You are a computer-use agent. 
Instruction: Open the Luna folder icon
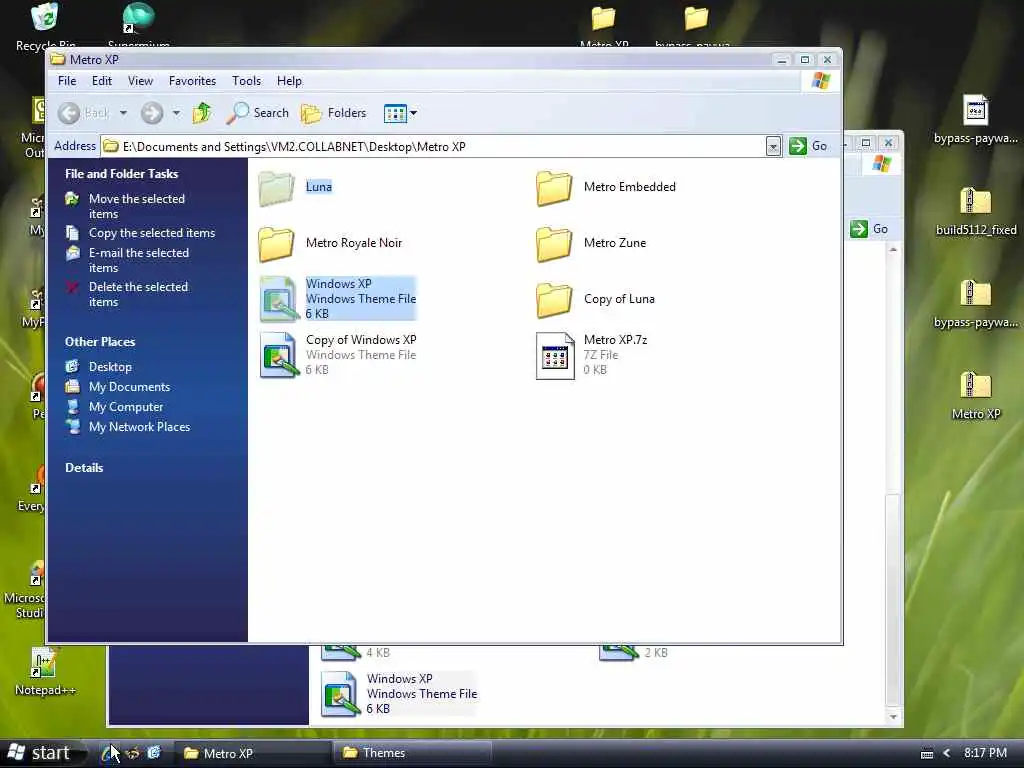276,188
